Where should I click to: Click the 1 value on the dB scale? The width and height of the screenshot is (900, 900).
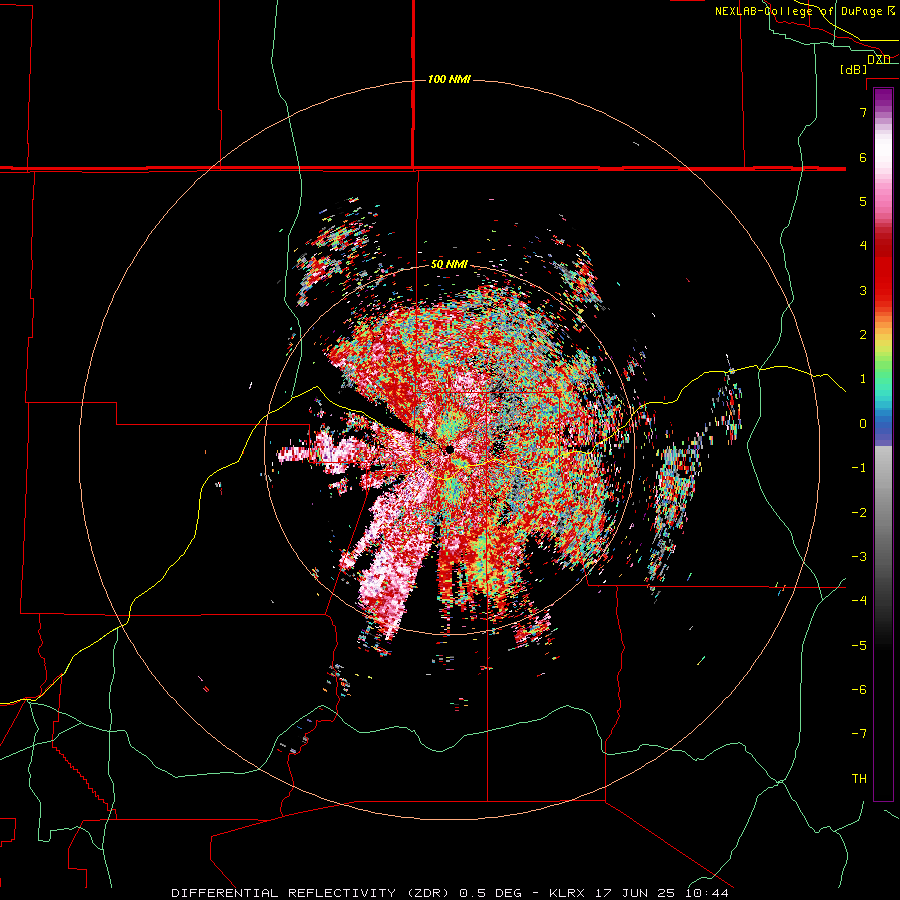coord(863,379)
